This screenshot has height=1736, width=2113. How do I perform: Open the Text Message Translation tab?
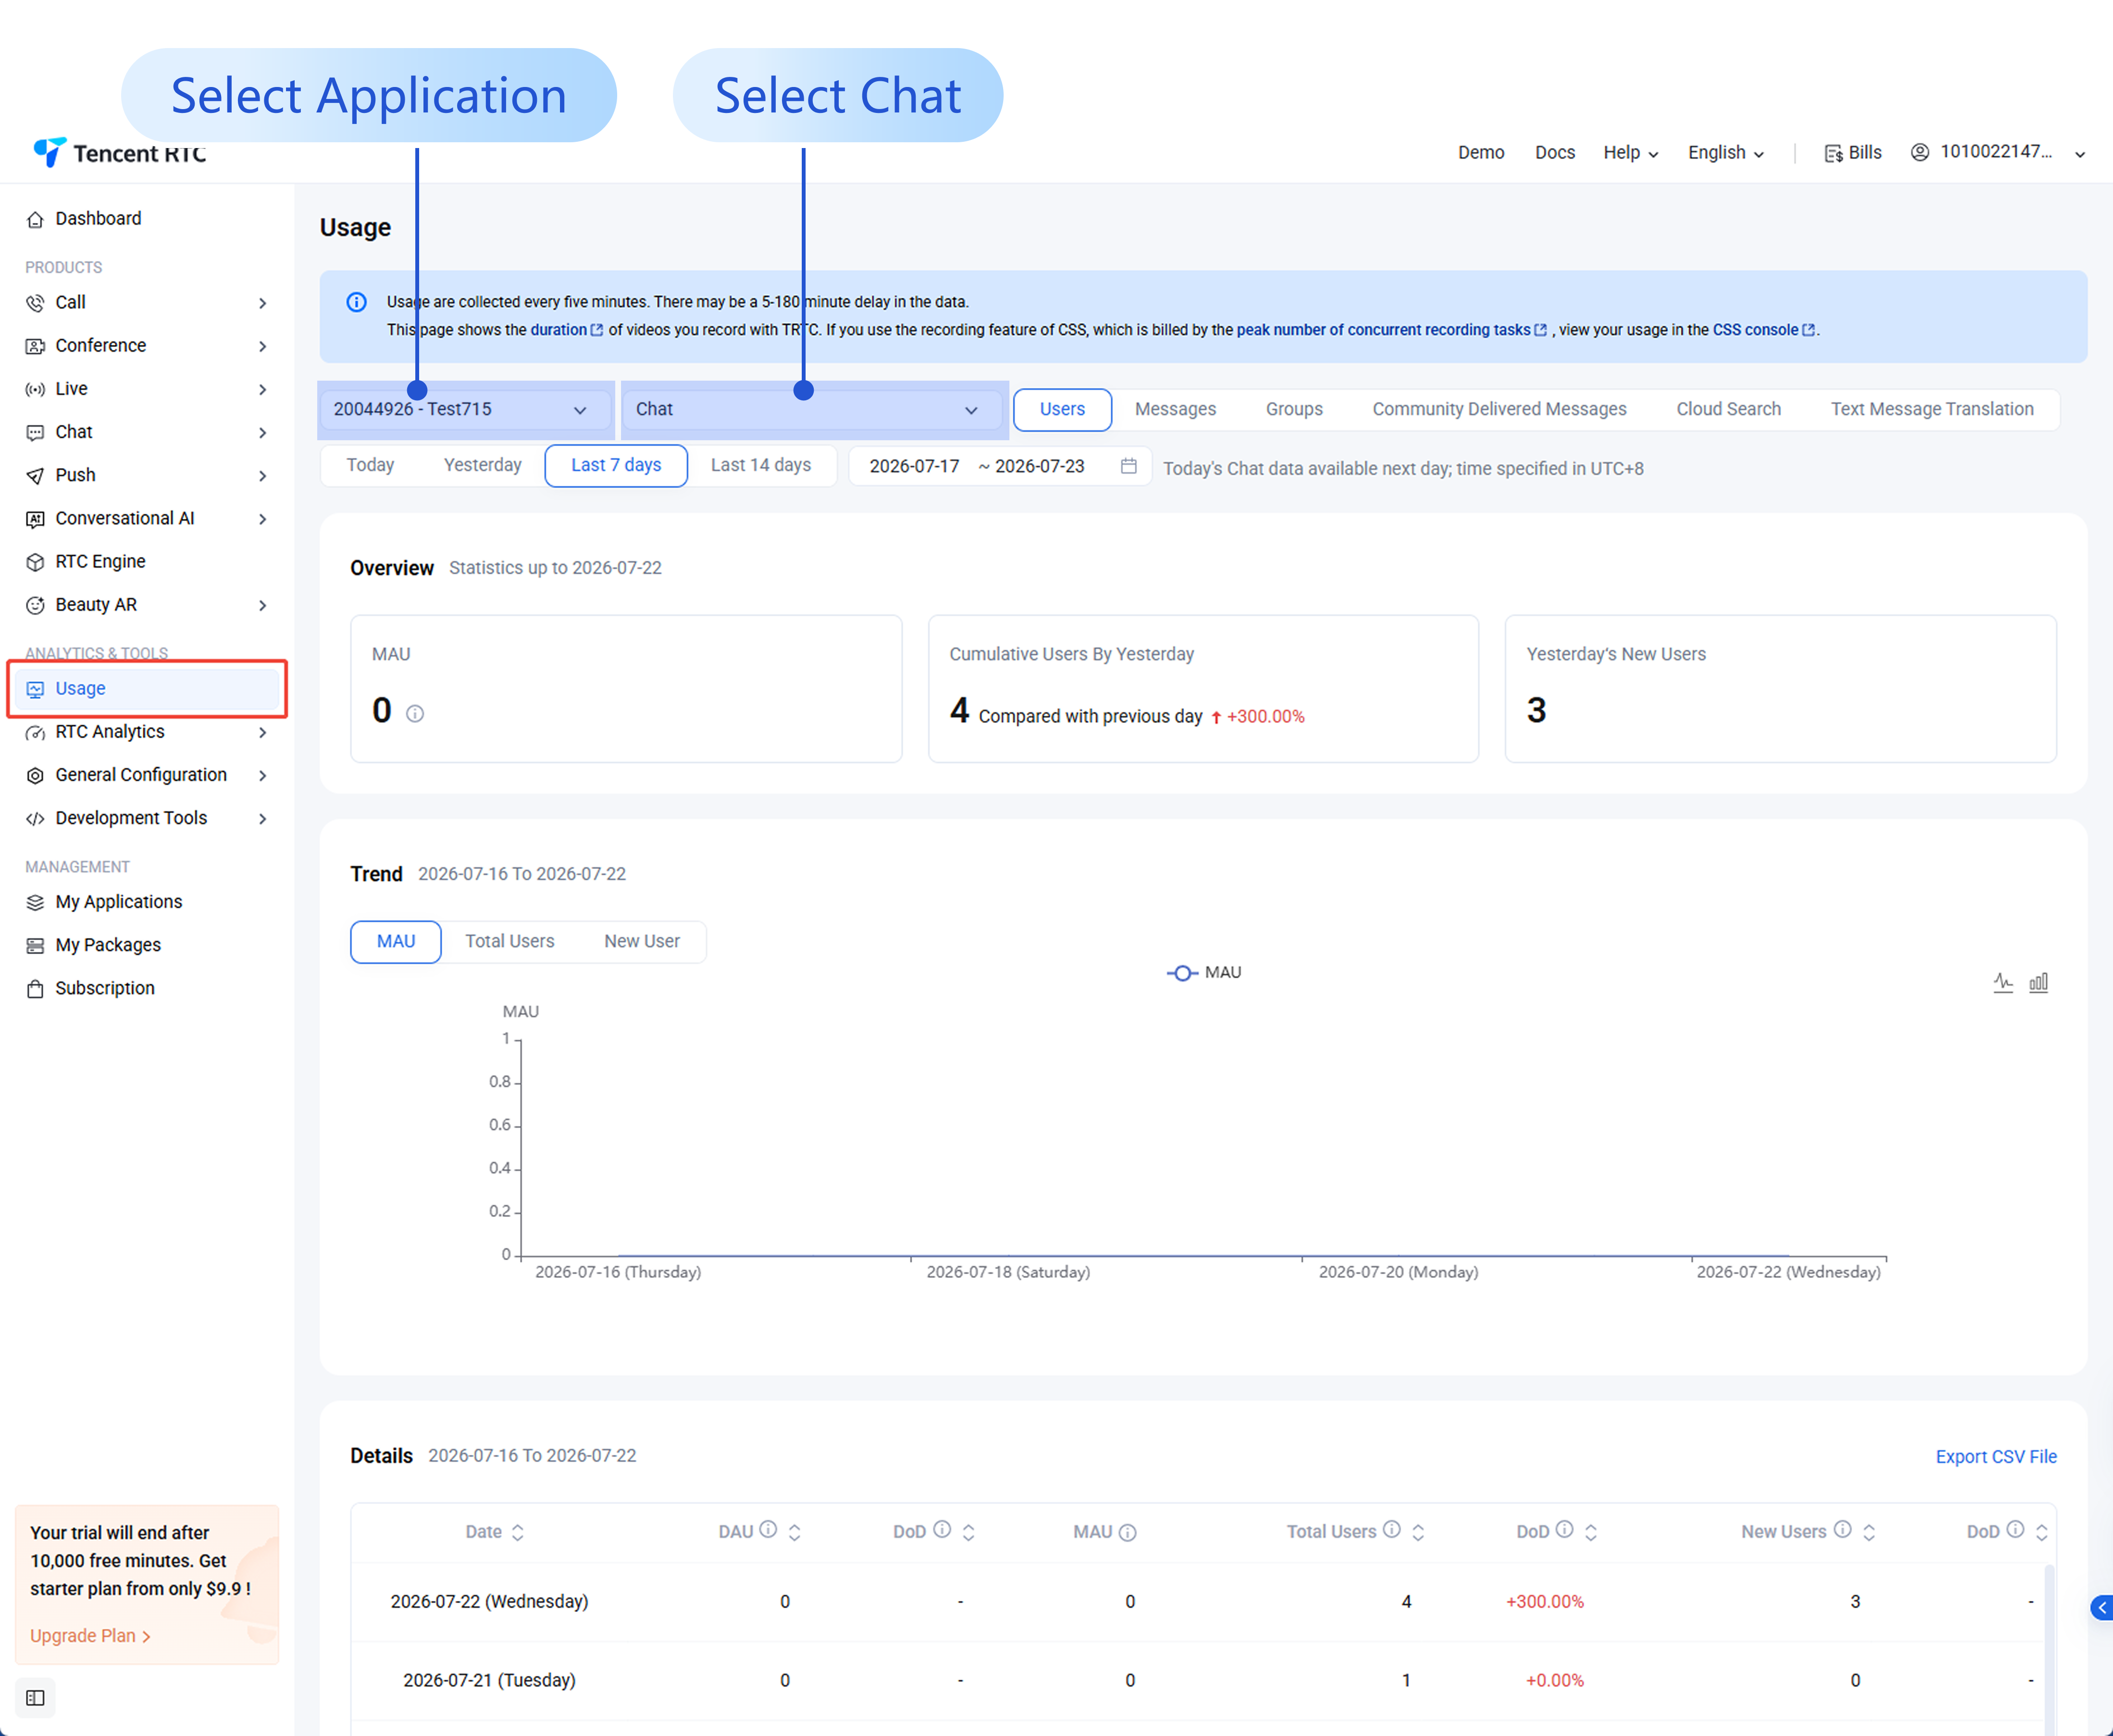point(1932,409)
